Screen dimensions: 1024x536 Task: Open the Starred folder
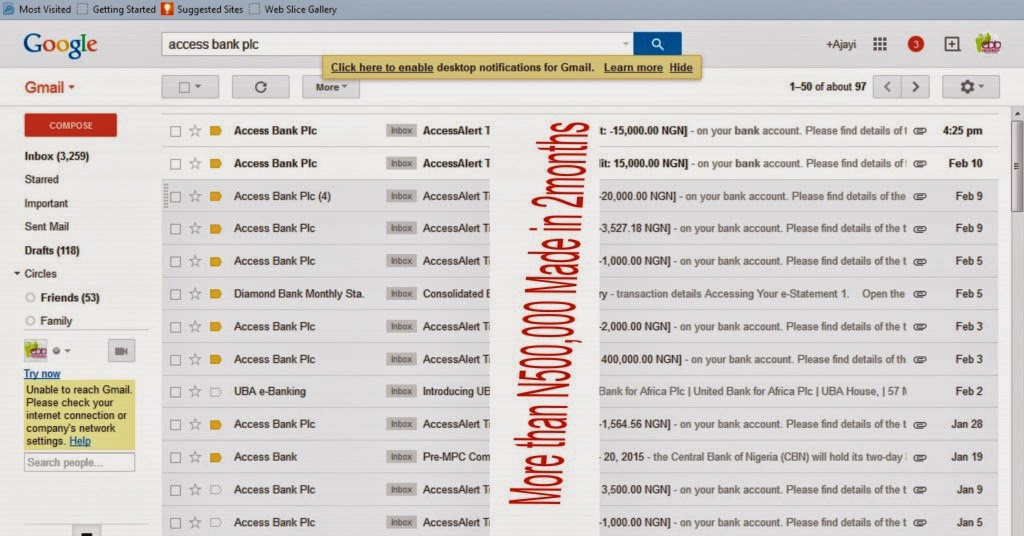[x=41, y=179]
